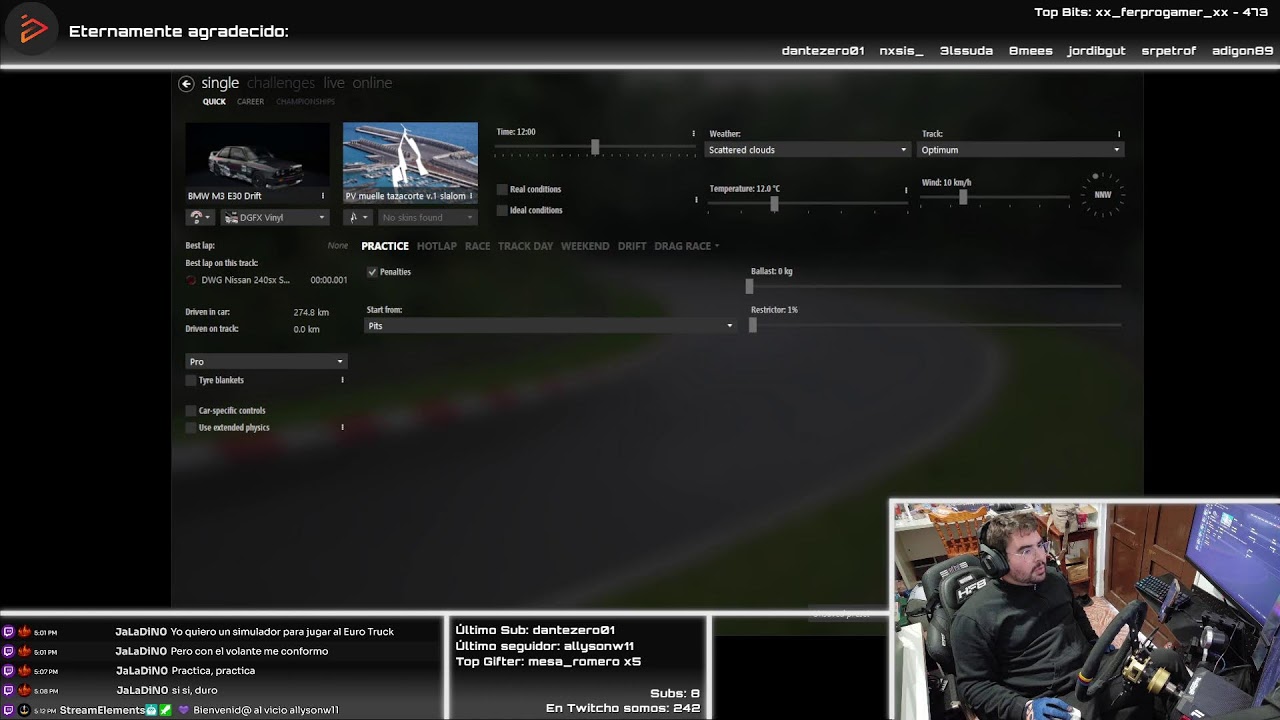1280x720 pixels.
Task: Open the Start from Pits dropdown
Action: (x=550, y=326)
